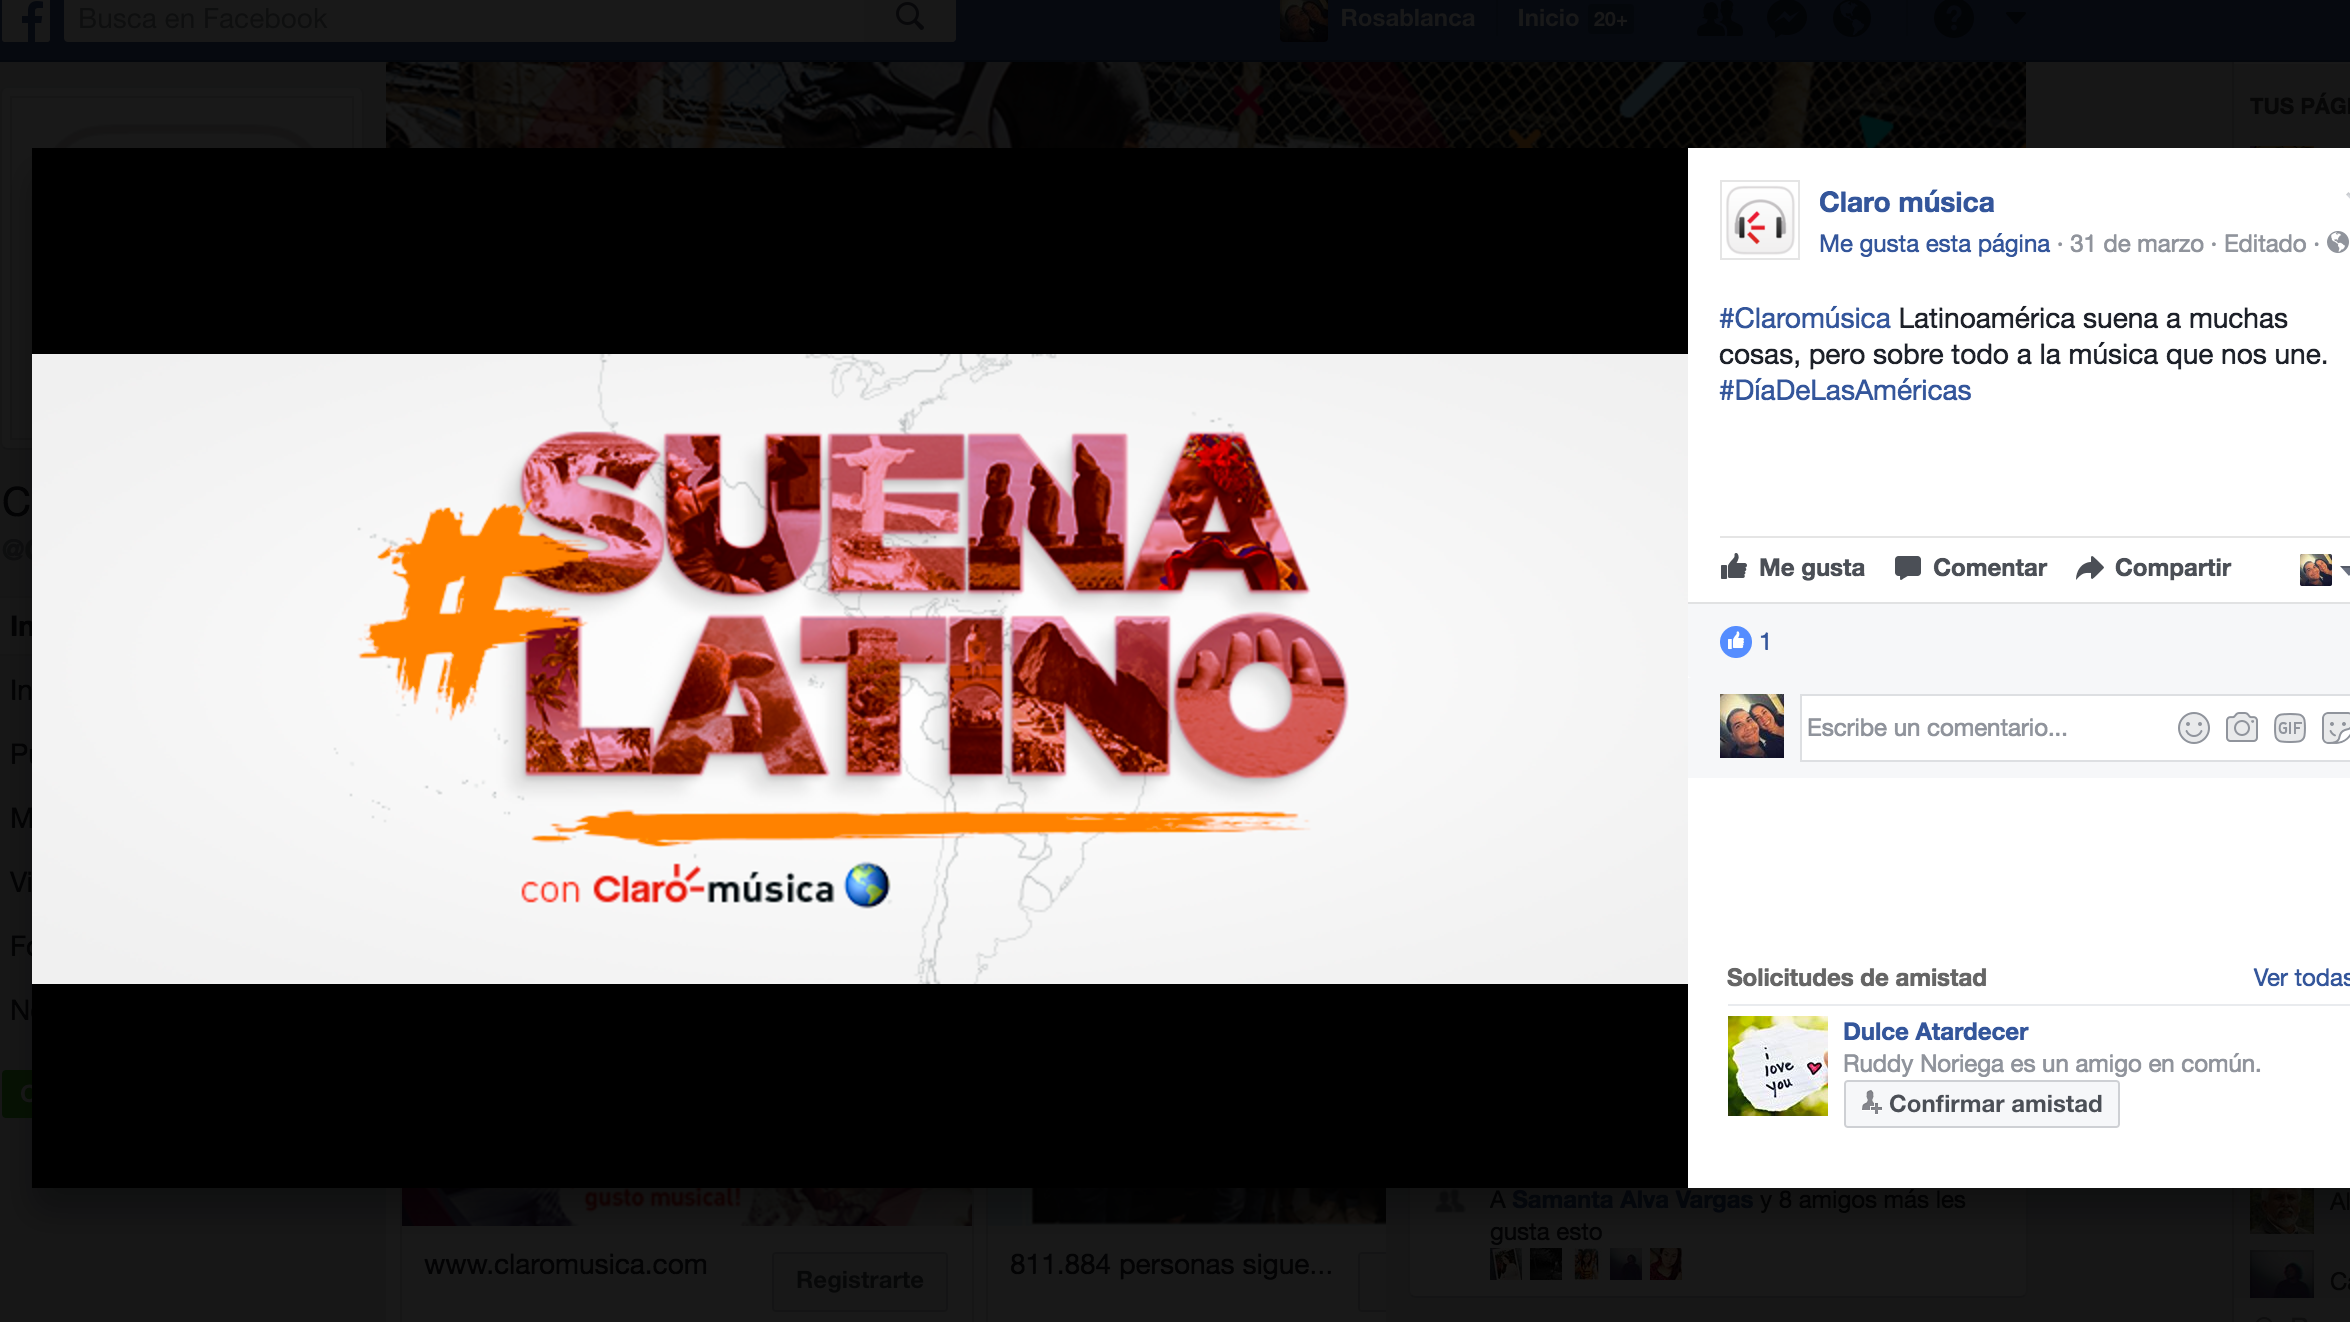Open the #Claromúsica hashtag
The height and width of the screenshot is (1322, 2350).
pyautogui.click(x=1805, y=318)
